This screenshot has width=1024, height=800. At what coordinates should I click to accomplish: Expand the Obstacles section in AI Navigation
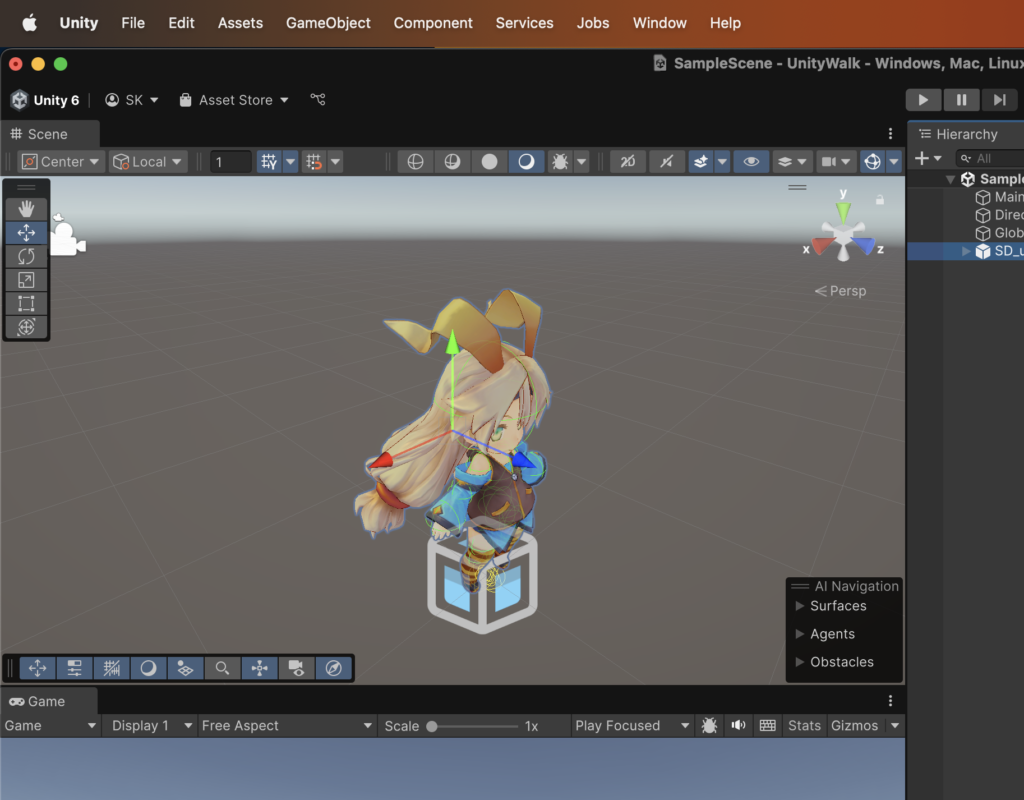coord(799,662)
